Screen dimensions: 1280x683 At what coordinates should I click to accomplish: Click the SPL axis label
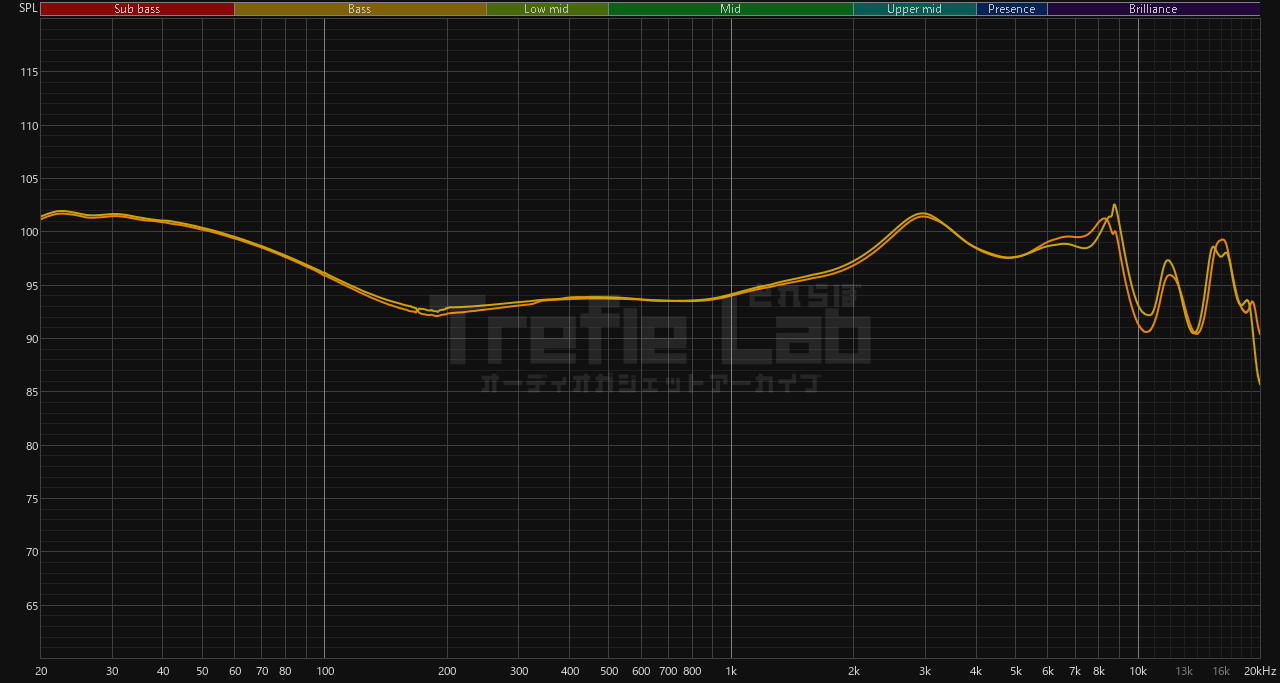pyautogui.click(x=28, y=9)
